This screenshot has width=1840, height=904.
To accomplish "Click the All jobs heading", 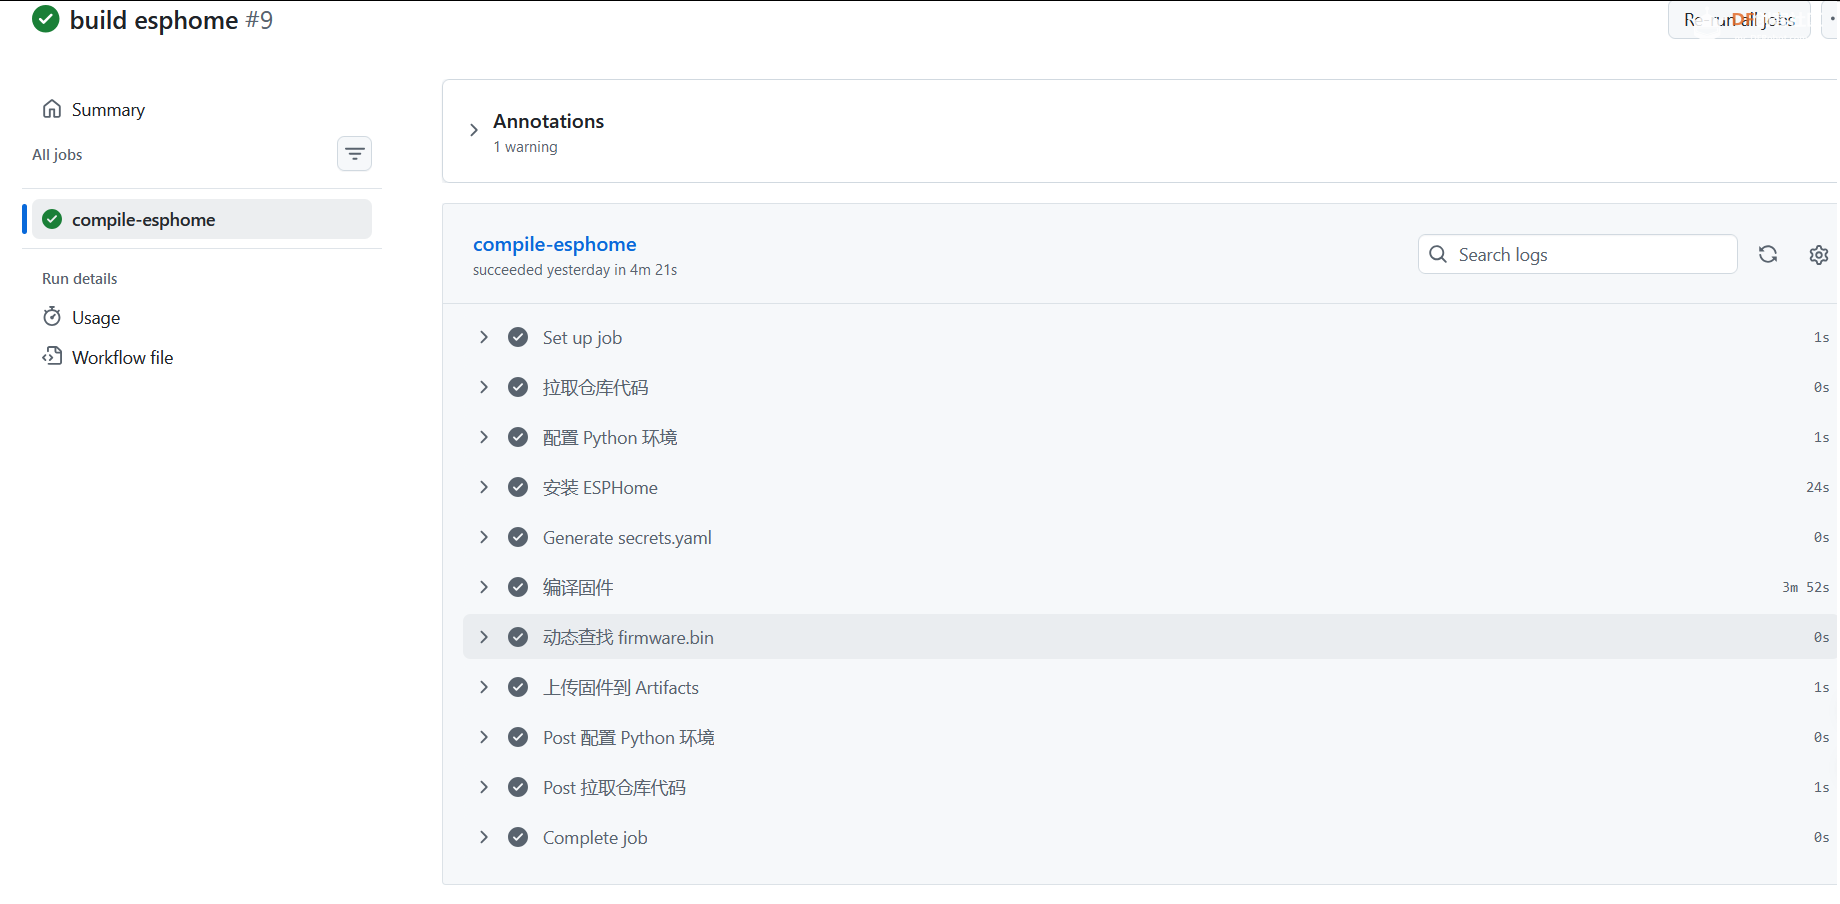I will tap(57, 154).
